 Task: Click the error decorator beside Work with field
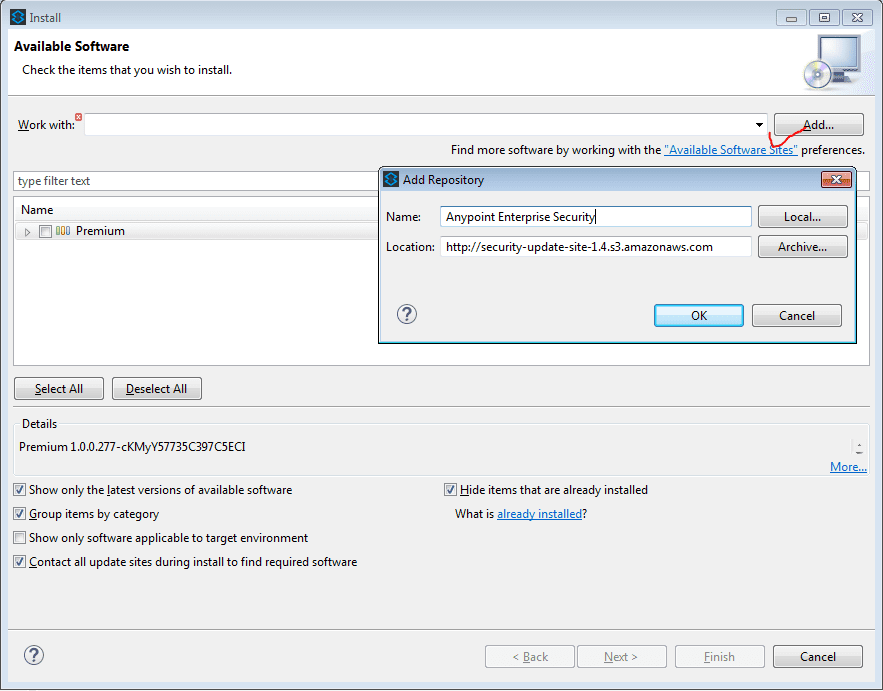pyautogui.click(x=79, y=117)
